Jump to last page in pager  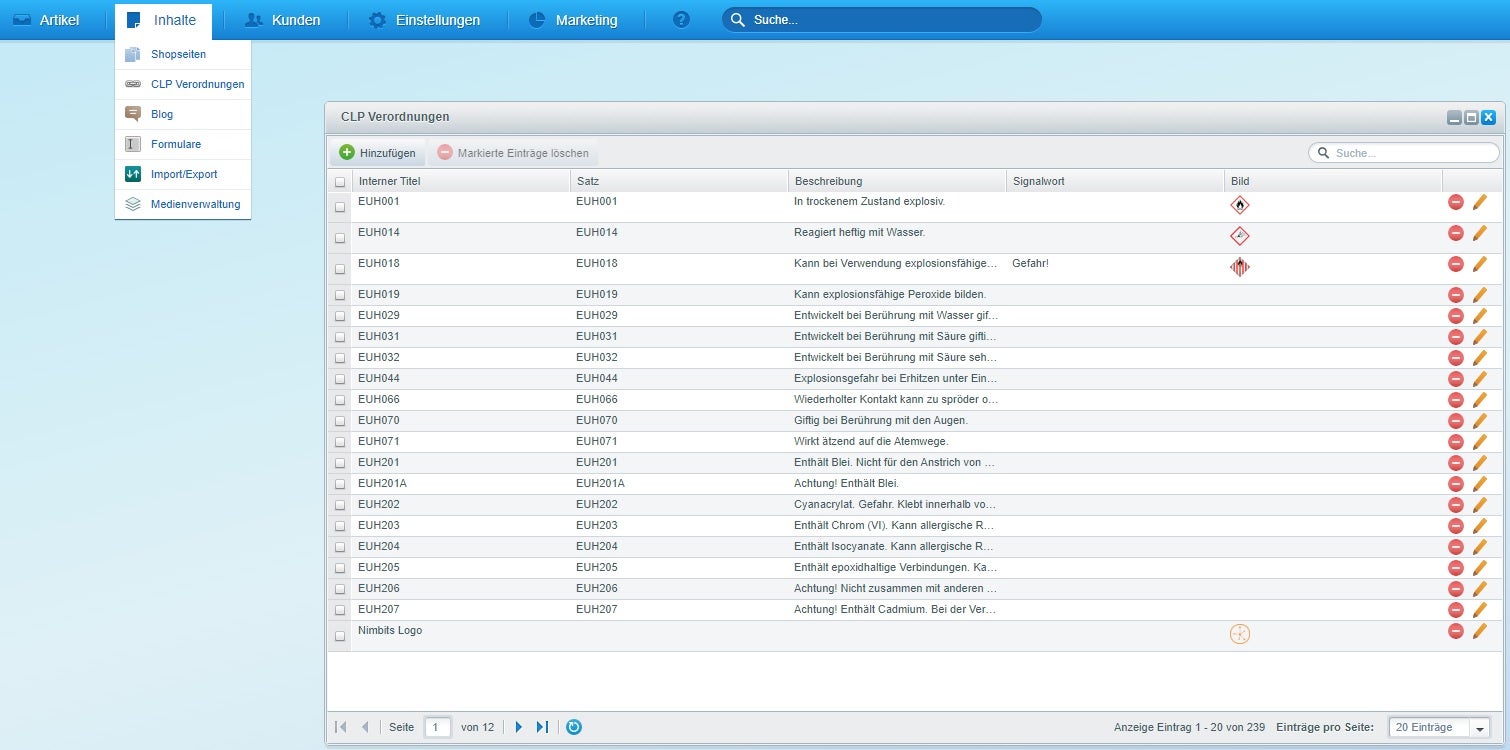click(x=542, y=727)
